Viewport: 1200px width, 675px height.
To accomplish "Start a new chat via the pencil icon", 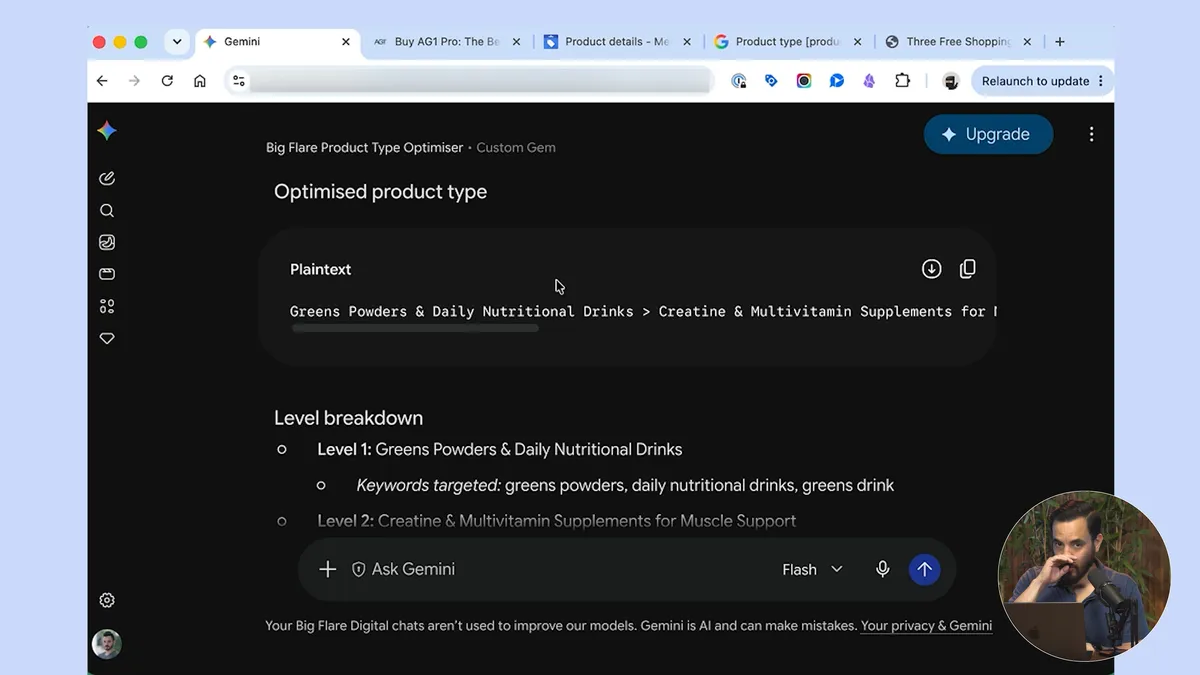I will (107, 178).
